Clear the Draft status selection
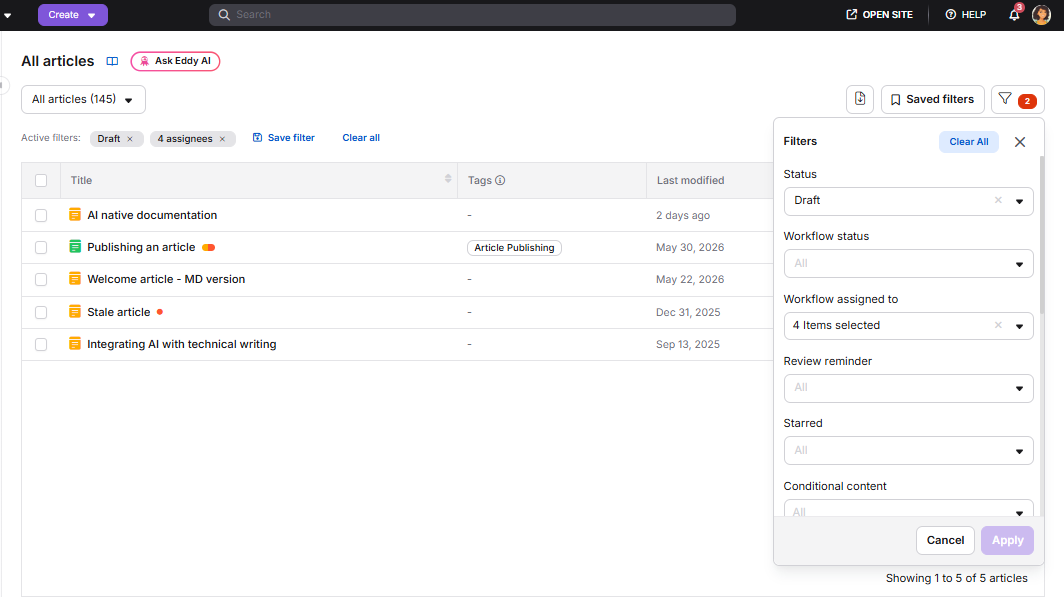 click(998, 200)
